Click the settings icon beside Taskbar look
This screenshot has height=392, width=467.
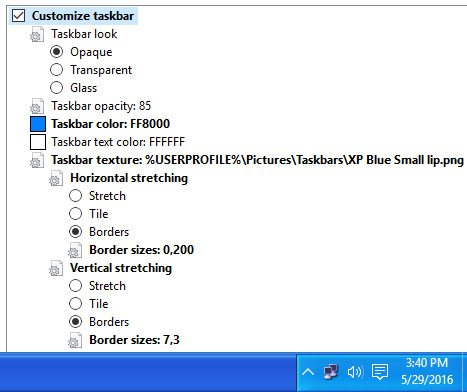click(x=37, y=34)
